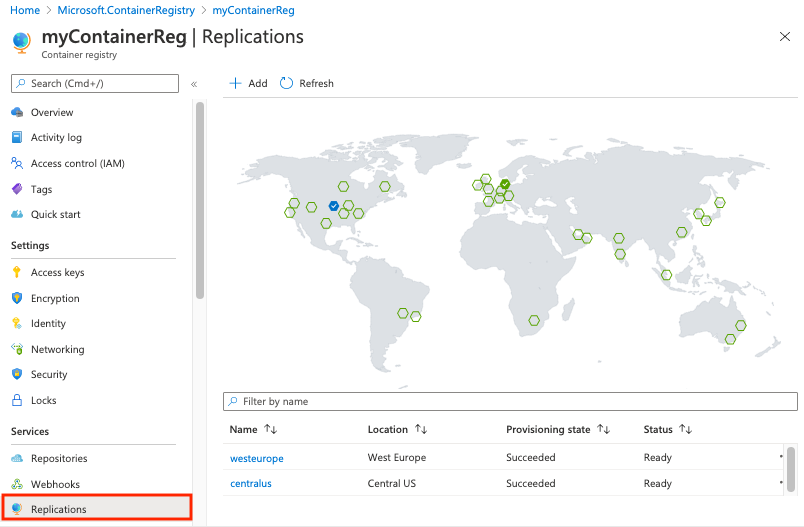Click the Overview cloud icon in sidebar
Screen dimensions: 804x527
click(x=17, y=112)
